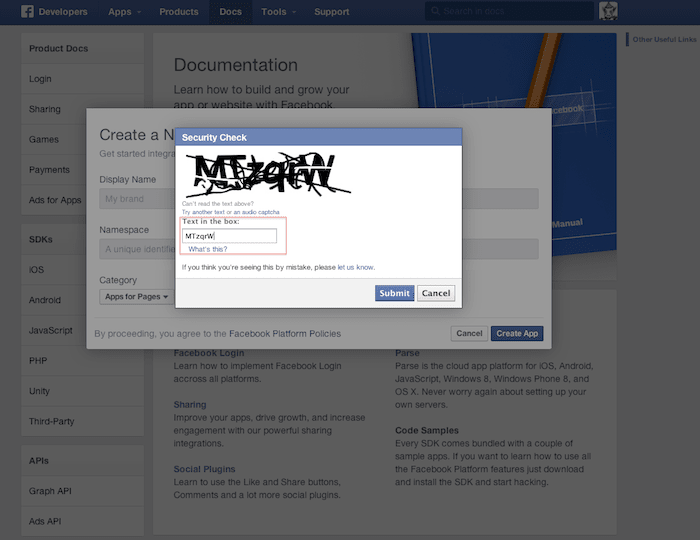This screenshot has width=700, height=540.
Task: Click the Create App button
Action: pyautogui.click(x=517, y=333)
